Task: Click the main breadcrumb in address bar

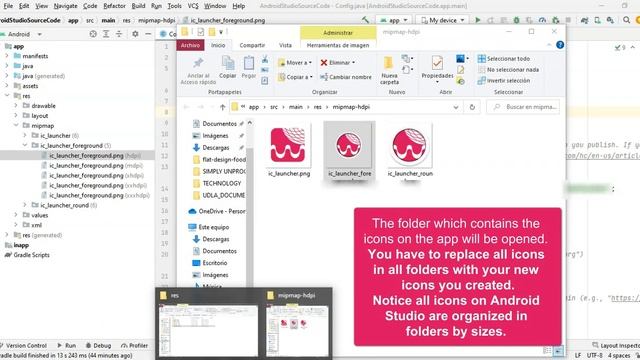Action: tap(296, 107)
